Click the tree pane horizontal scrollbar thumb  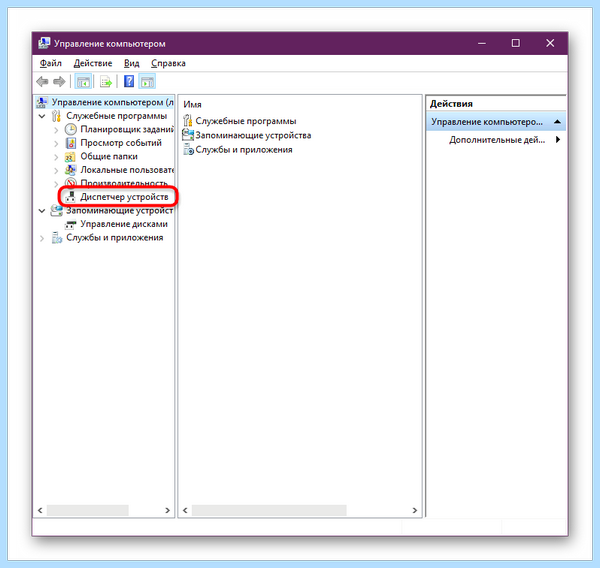pyautogui.click(x=88, y=510)
